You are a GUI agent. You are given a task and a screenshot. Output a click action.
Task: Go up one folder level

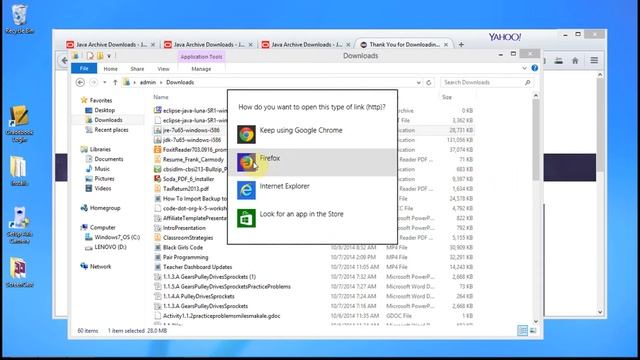(x=115, y=82)
